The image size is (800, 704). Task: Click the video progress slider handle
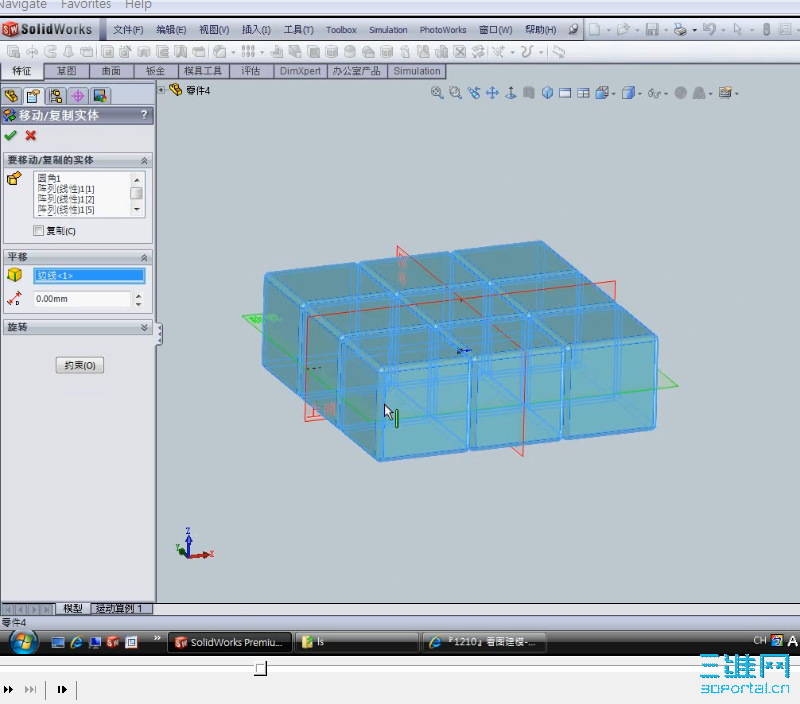click(261, 668)
